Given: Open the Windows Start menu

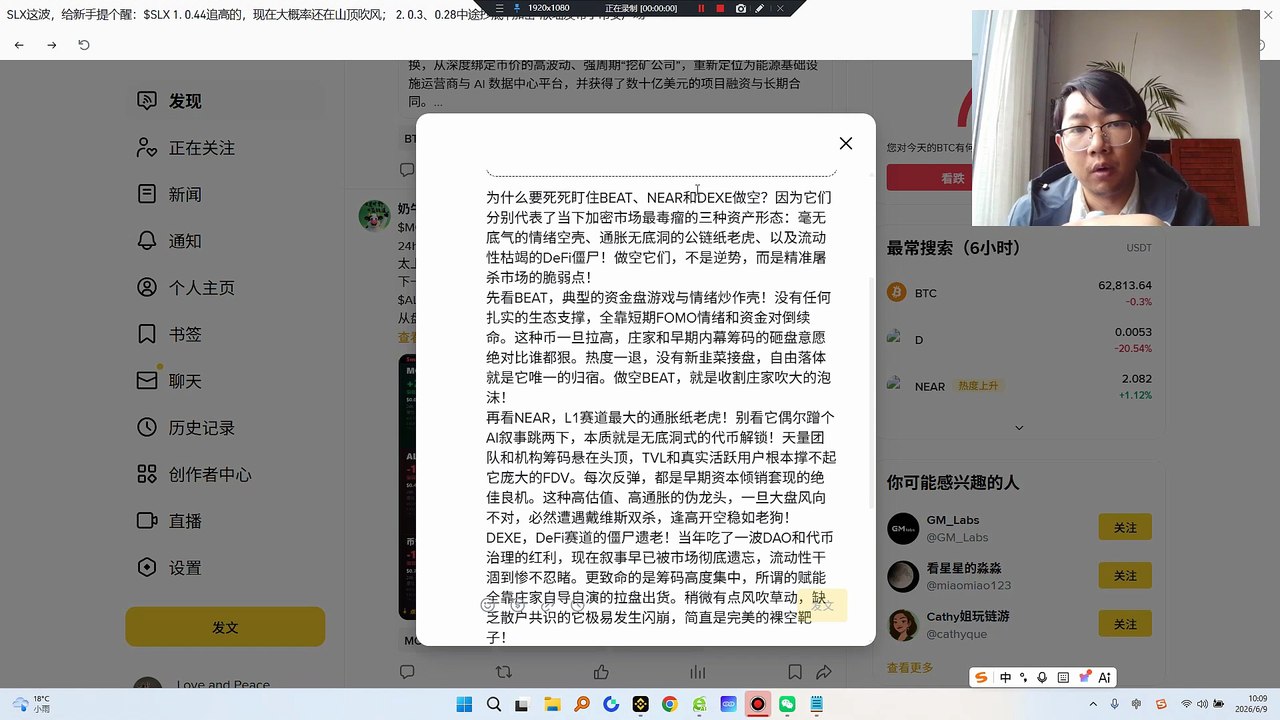Looking at the screenshot, I should point(464,705).
